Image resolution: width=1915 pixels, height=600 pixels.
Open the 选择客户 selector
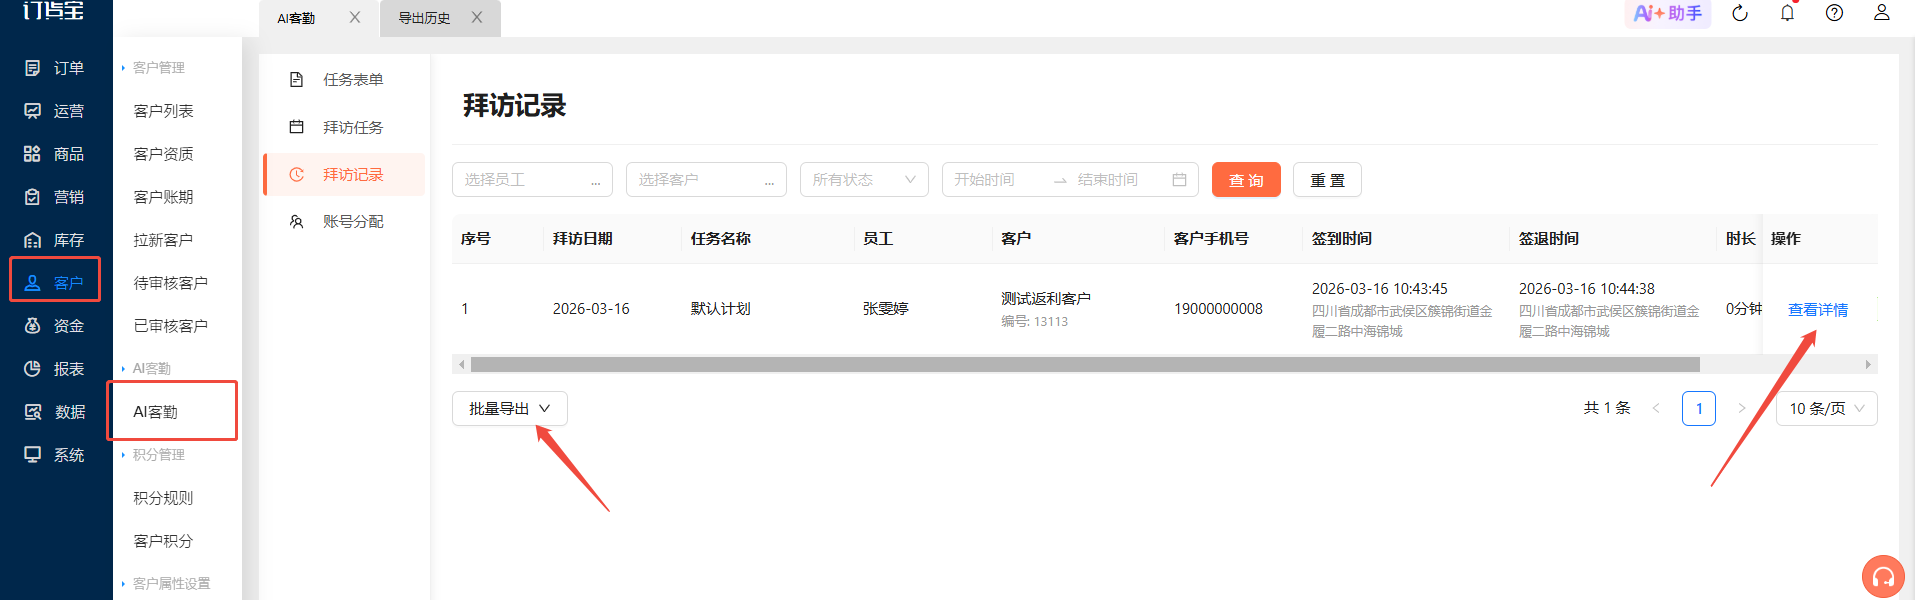(706, 180)
